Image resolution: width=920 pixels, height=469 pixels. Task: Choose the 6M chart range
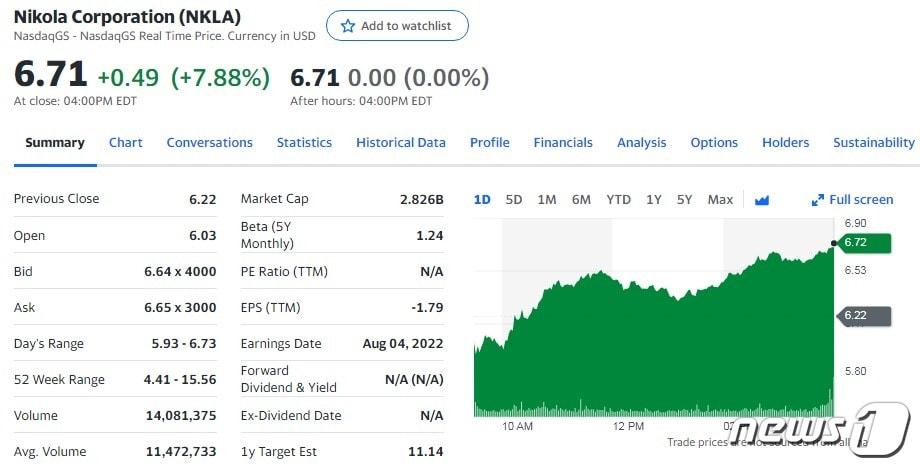click(x=581, y=200)
